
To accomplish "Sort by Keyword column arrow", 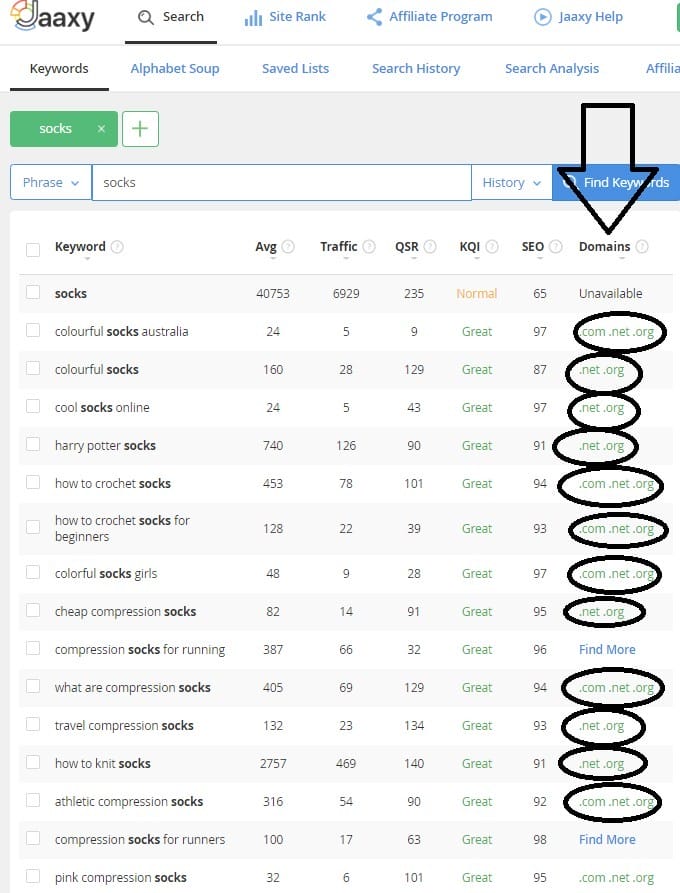I will tap(87, 259).
